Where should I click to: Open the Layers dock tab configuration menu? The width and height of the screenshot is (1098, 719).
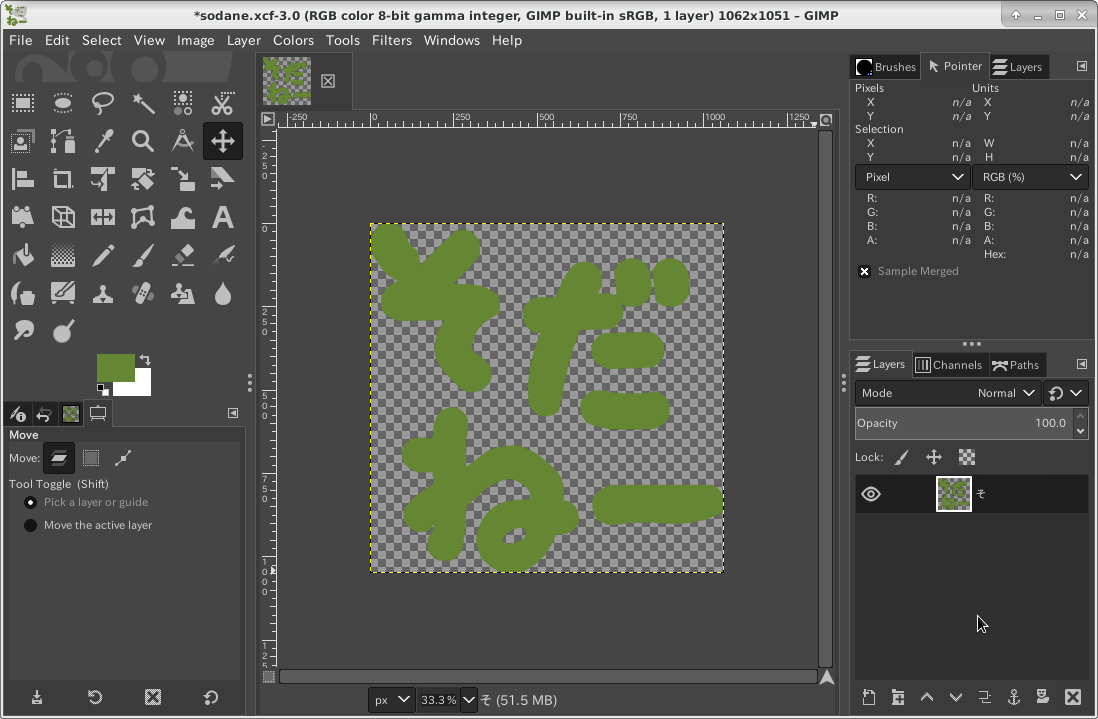coord(1081,364)
